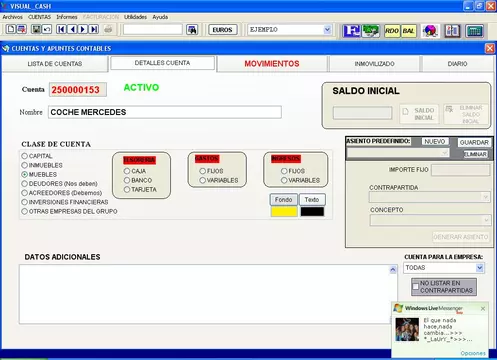
Task: Check NO LISTAR EN CONTRAPARTIDAS box
Action: 415,287
